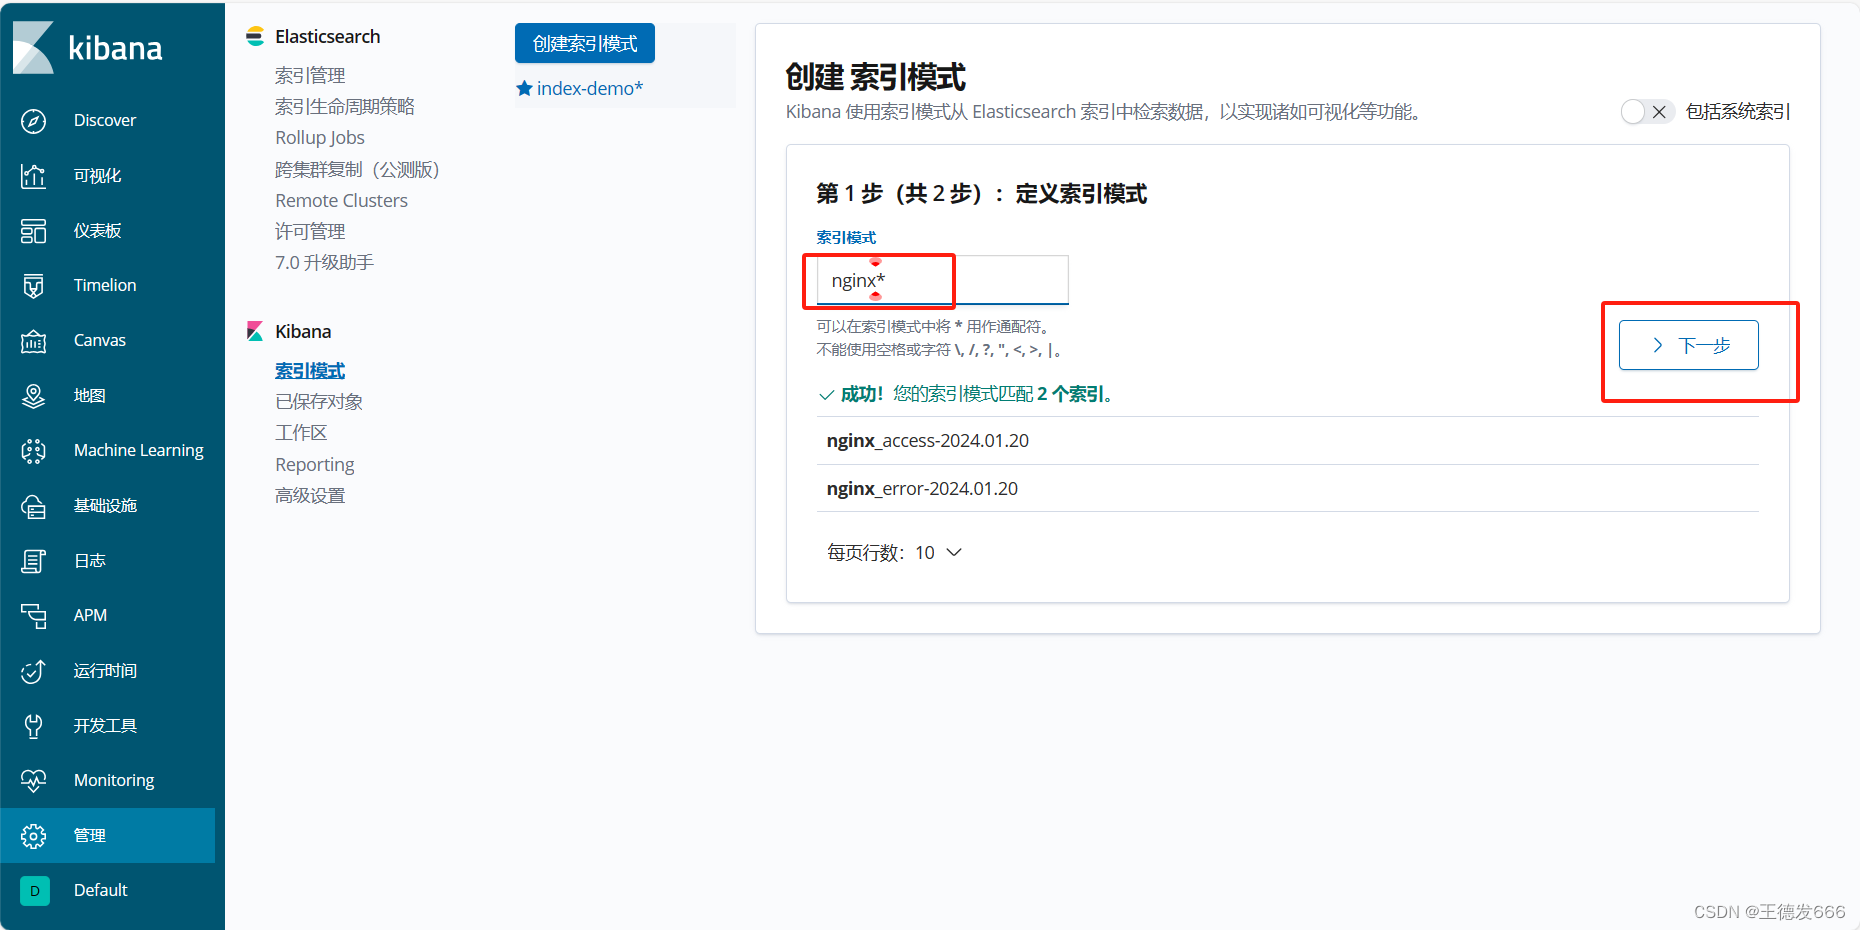Click the 基础设施 infrastructure icon
This screenshot has height=930, width=1860.
33,506
